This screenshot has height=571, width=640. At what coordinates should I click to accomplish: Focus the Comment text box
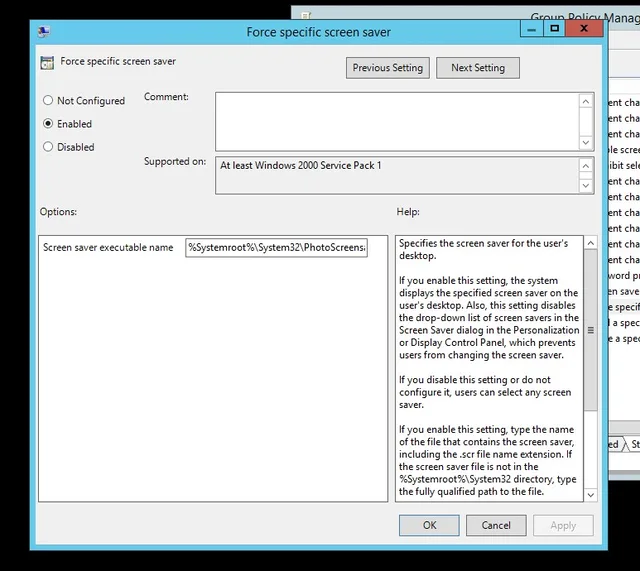point(397,122)
